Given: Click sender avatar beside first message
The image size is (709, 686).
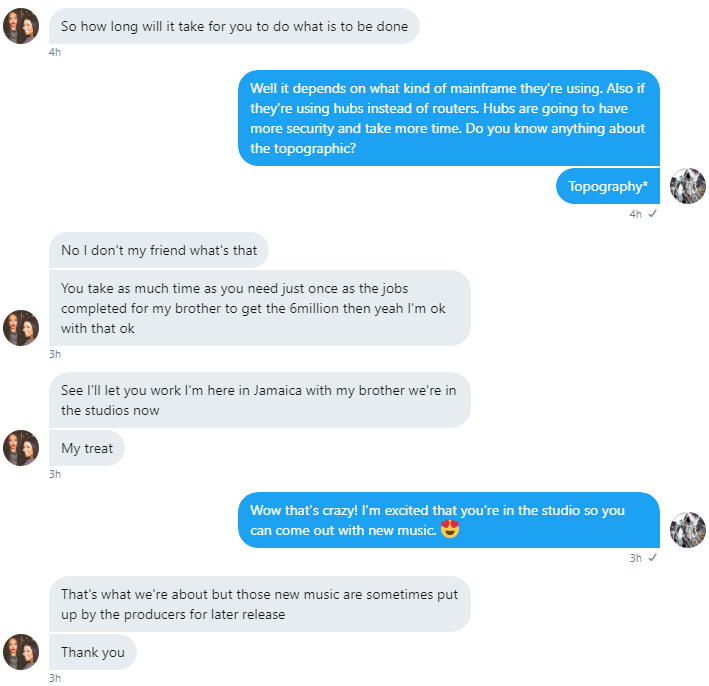Looking at the screenshot, I should pyautogui.click(x=21, y=26).
